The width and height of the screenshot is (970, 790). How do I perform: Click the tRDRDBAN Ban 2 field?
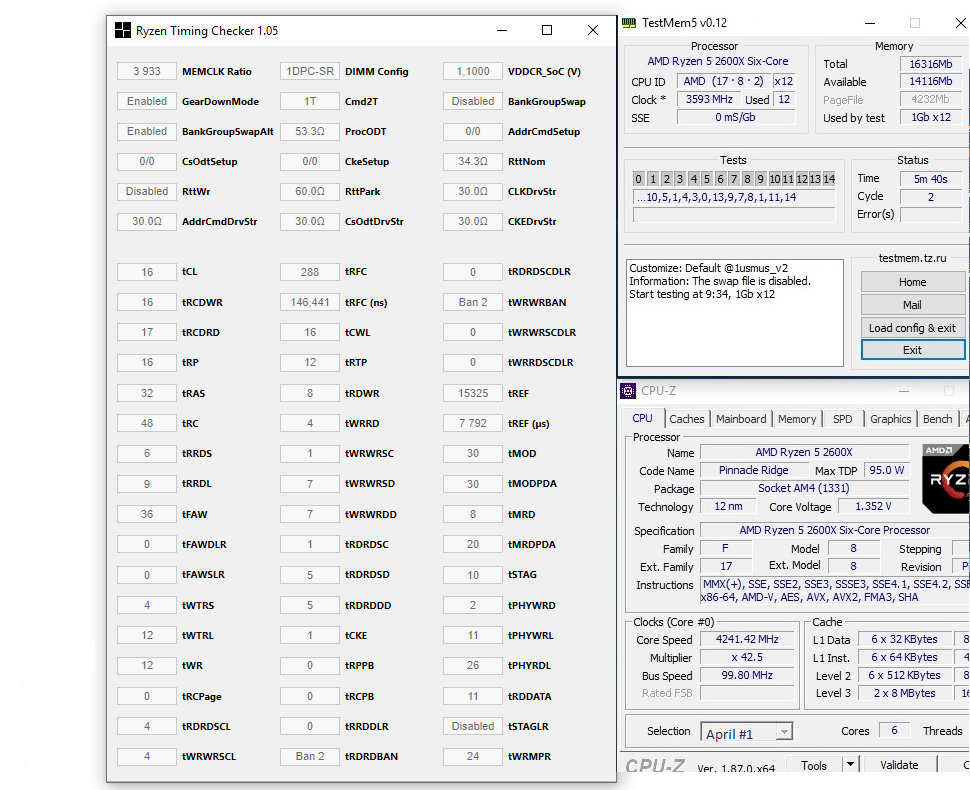click(x=310, y=756)
